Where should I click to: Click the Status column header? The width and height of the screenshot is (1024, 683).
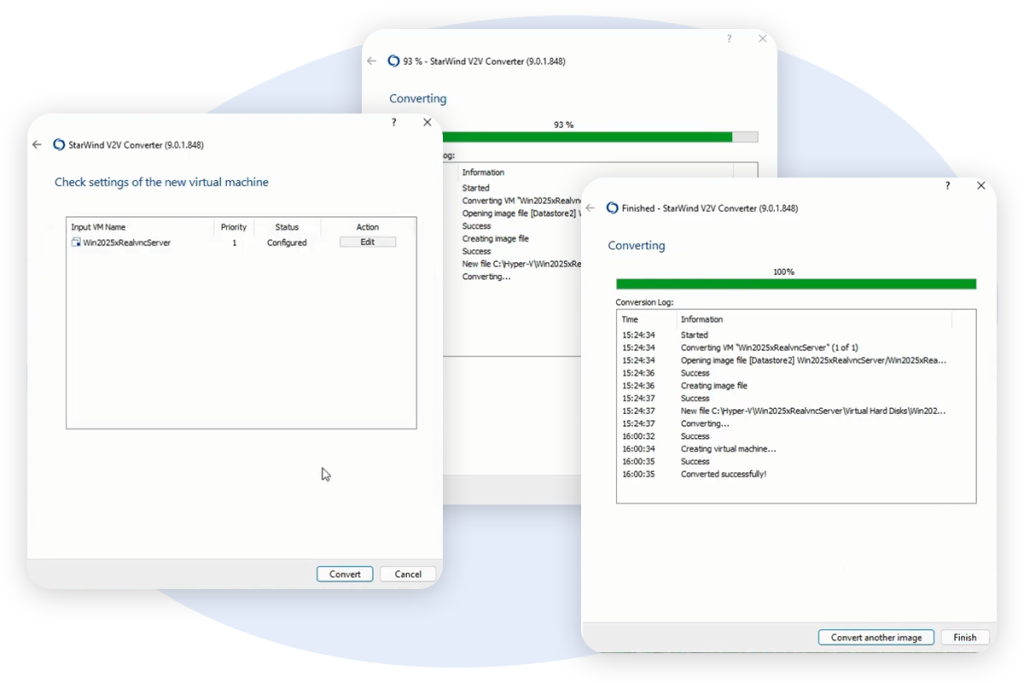coord(287,227)
